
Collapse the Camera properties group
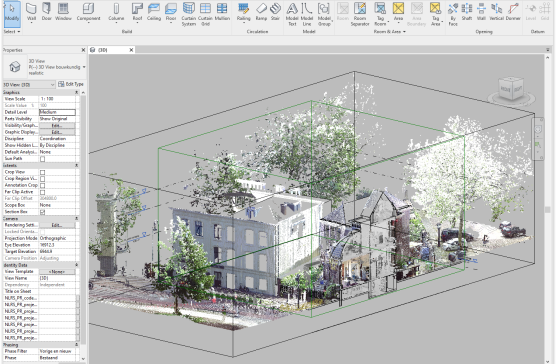pyautogui.click(x=76, y=219)
